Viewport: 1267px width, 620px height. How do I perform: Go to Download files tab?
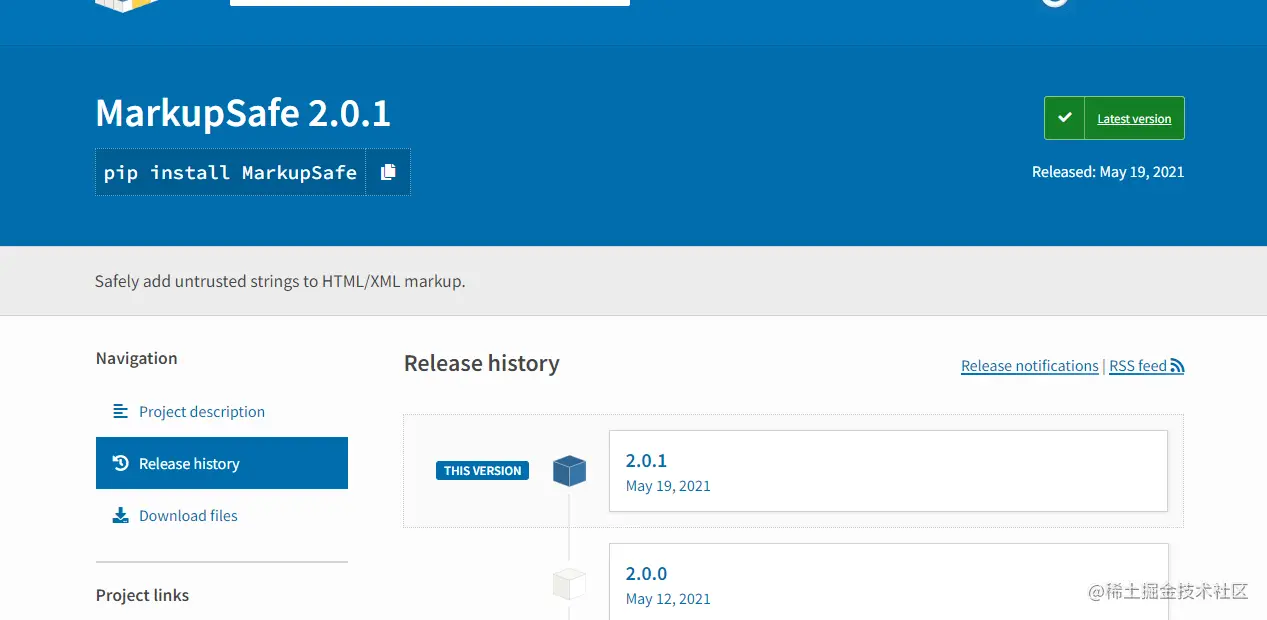(x=222, y=515)
